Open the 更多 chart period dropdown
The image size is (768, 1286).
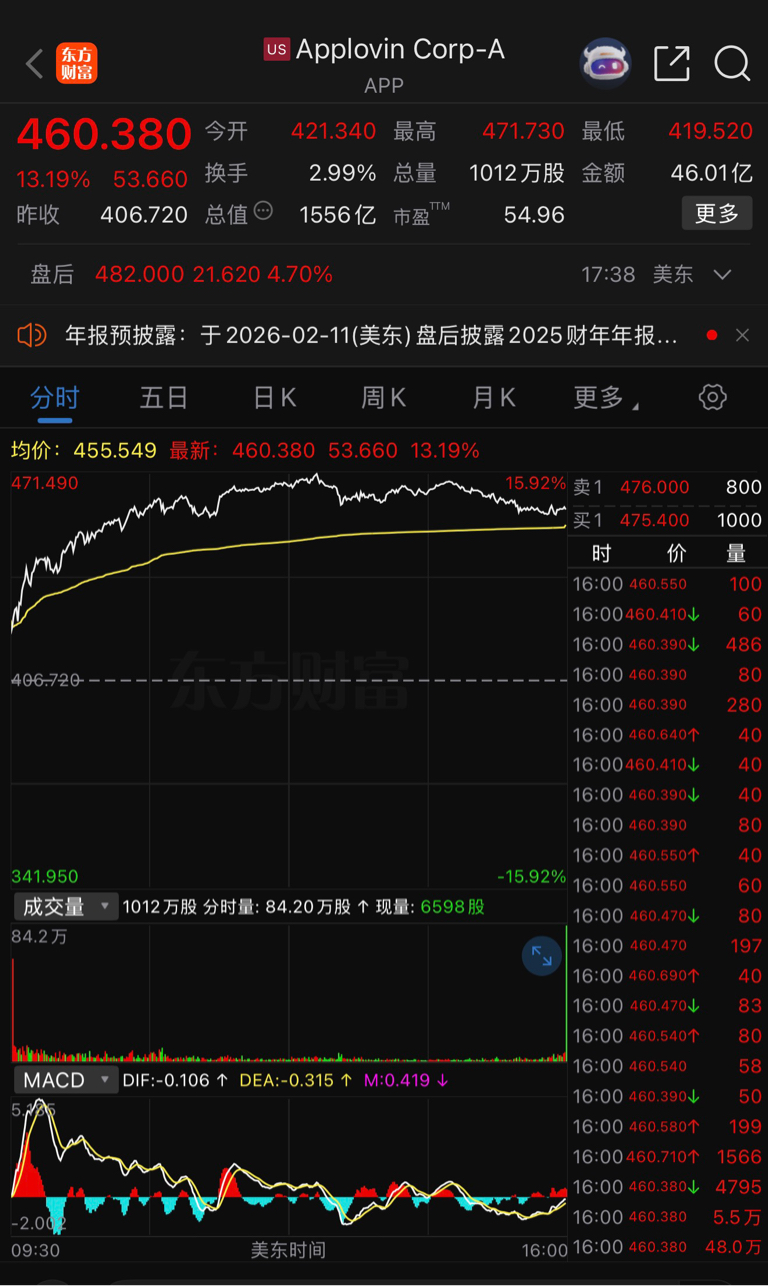pos(605,398)
